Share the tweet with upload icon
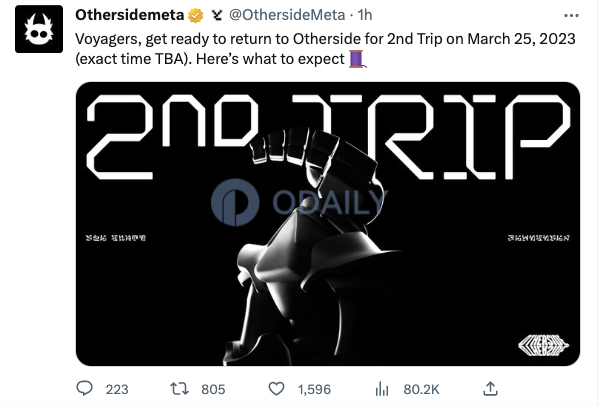This screenshot has height=406, width=600. coord(490,388)
